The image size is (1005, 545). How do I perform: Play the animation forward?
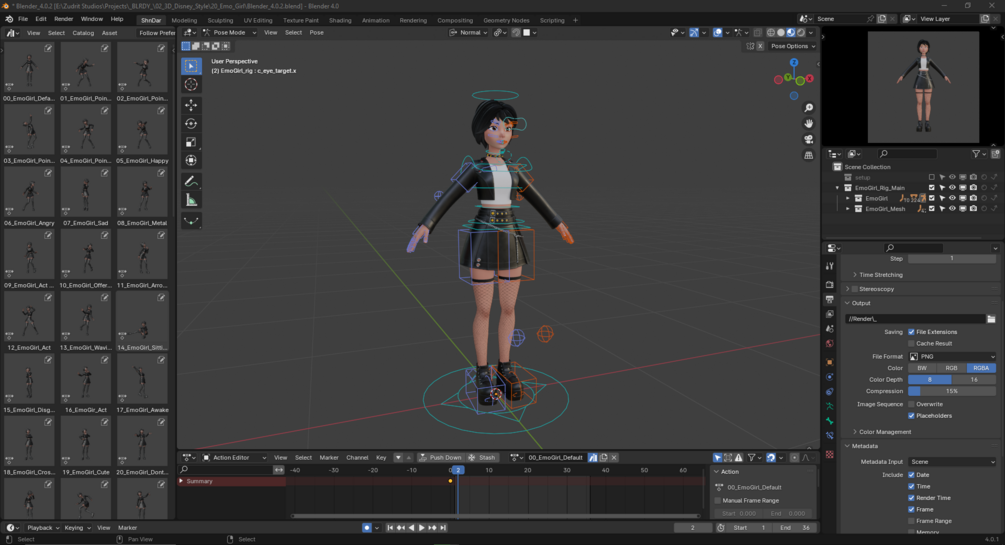pyautogui.click(x=422, y=528)
